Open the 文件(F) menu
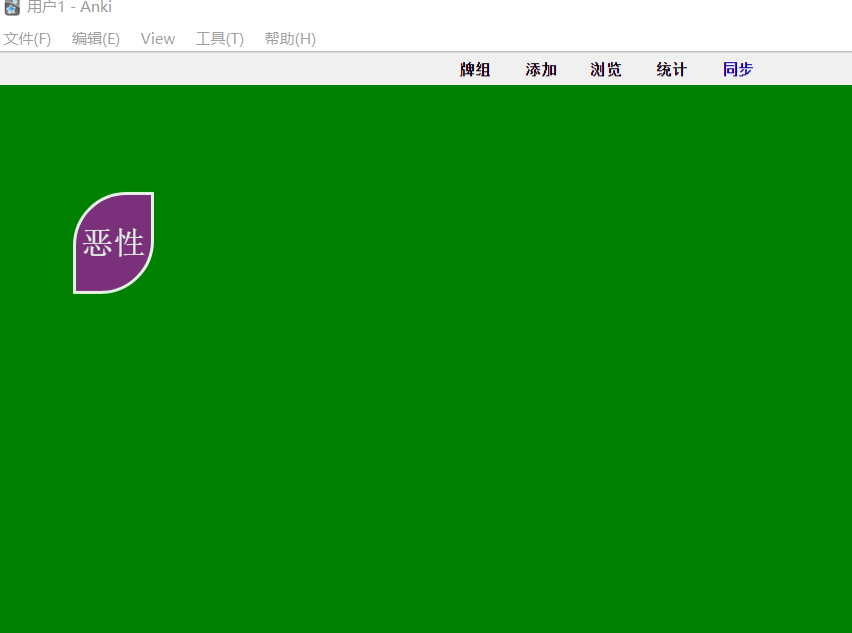This screenshot has height=633, width=852. 27,39
